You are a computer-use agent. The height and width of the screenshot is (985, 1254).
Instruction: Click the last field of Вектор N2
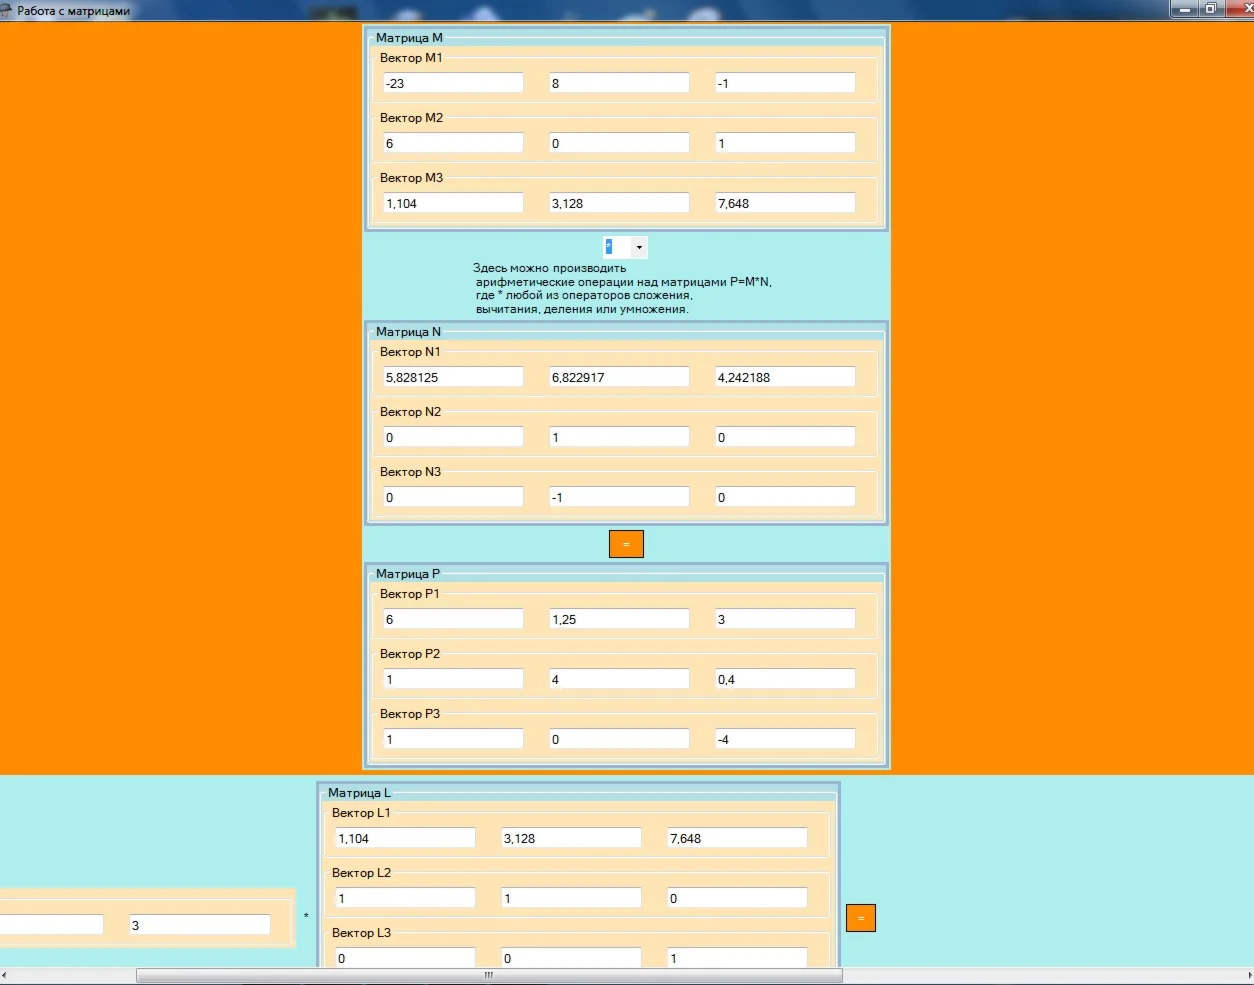pyautogui.click(x=785, y=437)
